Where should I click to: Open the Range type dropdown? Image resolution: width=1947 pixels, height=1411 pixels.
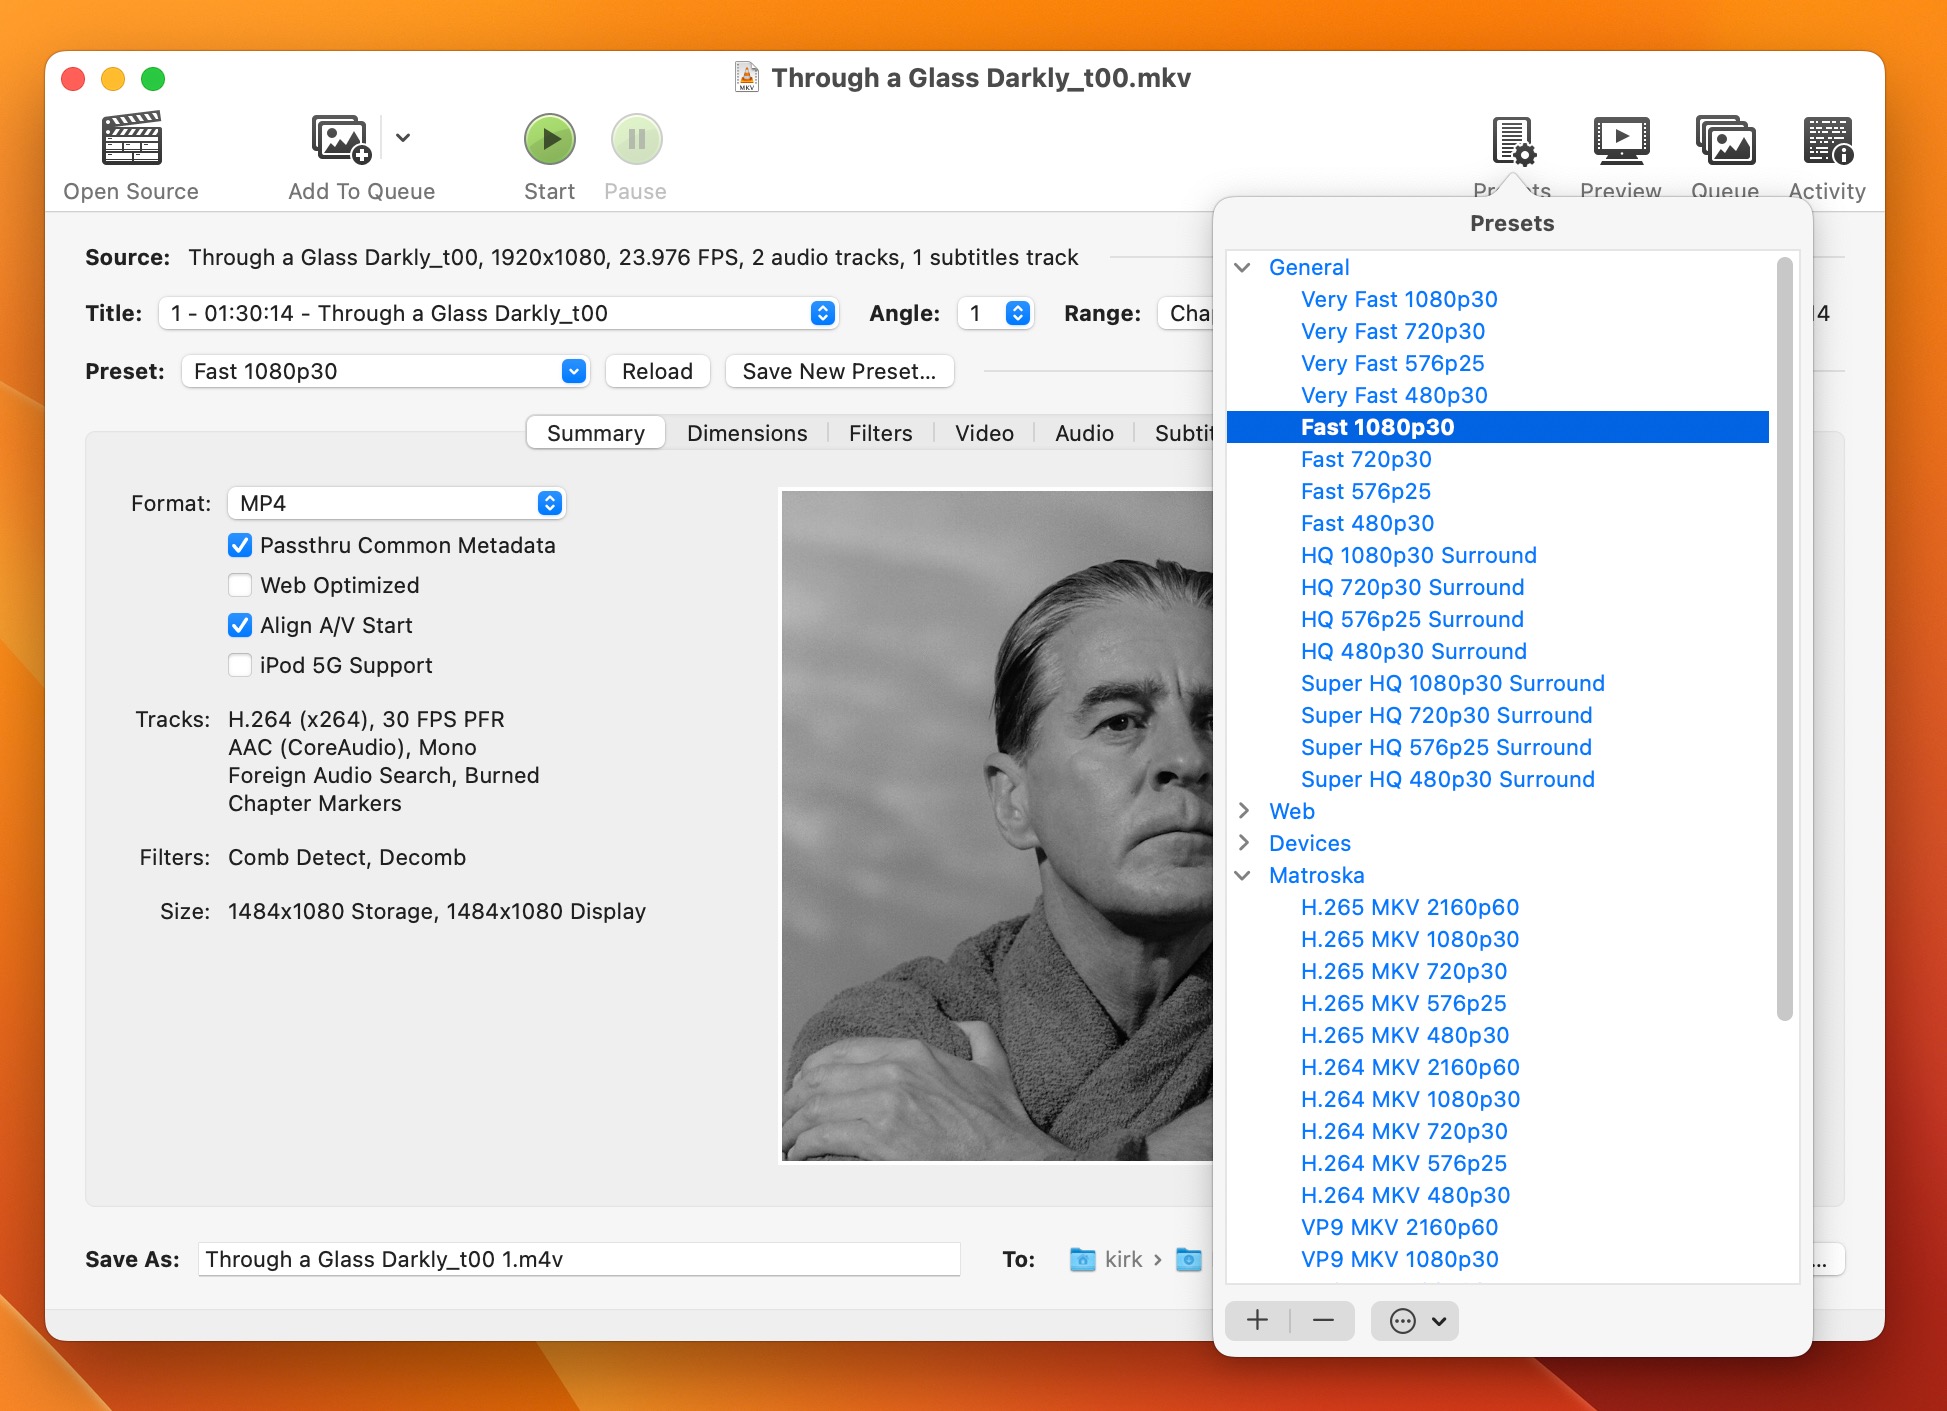[1185, 313]
